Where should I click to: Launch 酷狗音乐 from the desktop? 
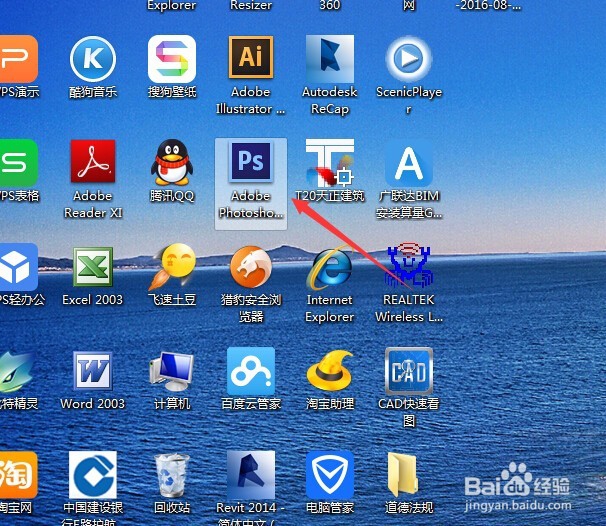pyautogui.click(x=93, y=59)
